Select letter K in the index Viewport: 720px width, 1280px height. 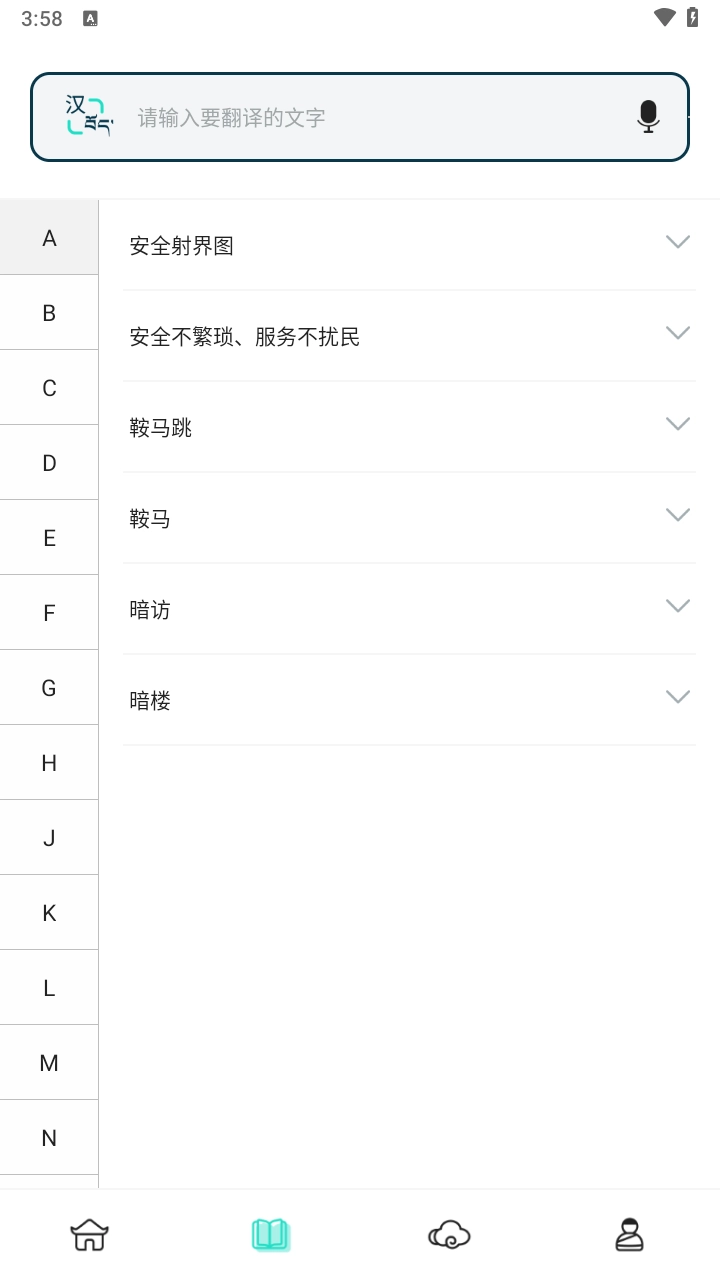(x=49, y=913)
